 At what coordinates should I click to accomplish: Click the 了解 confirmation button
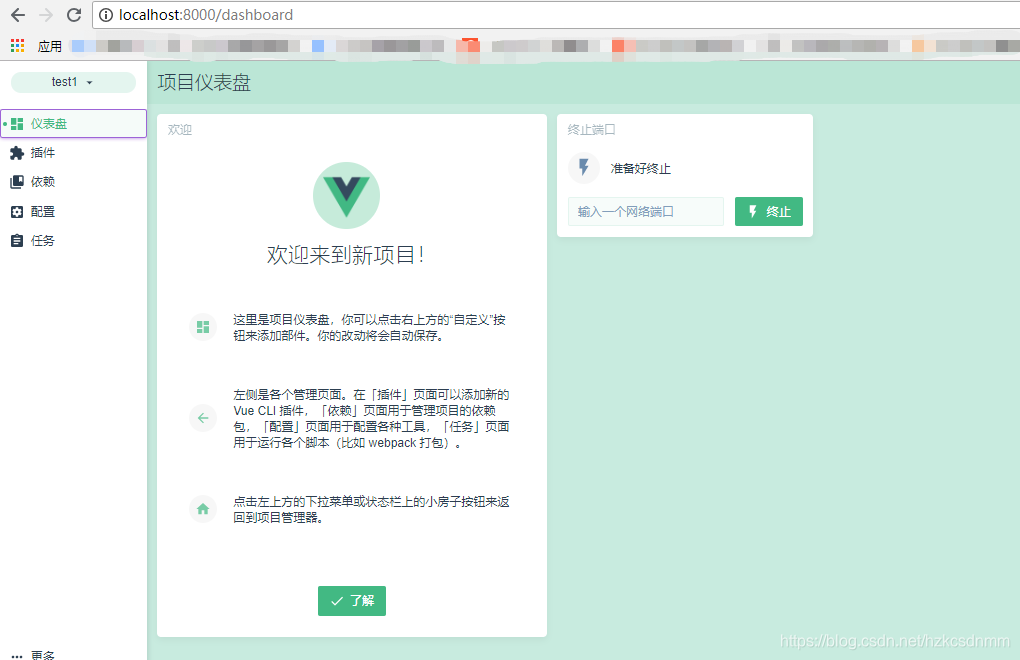click(x=351, y=601)
